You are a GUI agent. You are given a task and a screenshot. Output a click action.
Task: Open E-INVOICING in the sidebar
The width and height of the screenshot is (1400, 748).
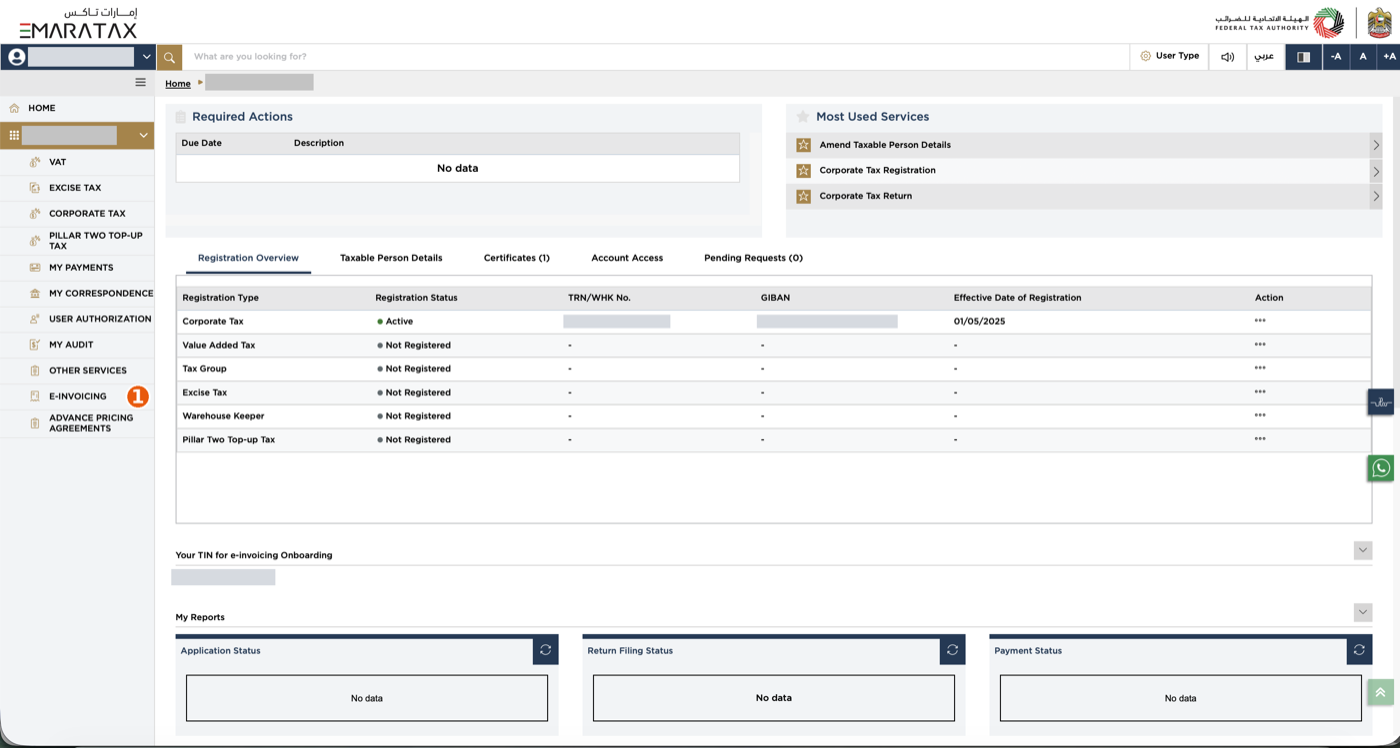78,396
